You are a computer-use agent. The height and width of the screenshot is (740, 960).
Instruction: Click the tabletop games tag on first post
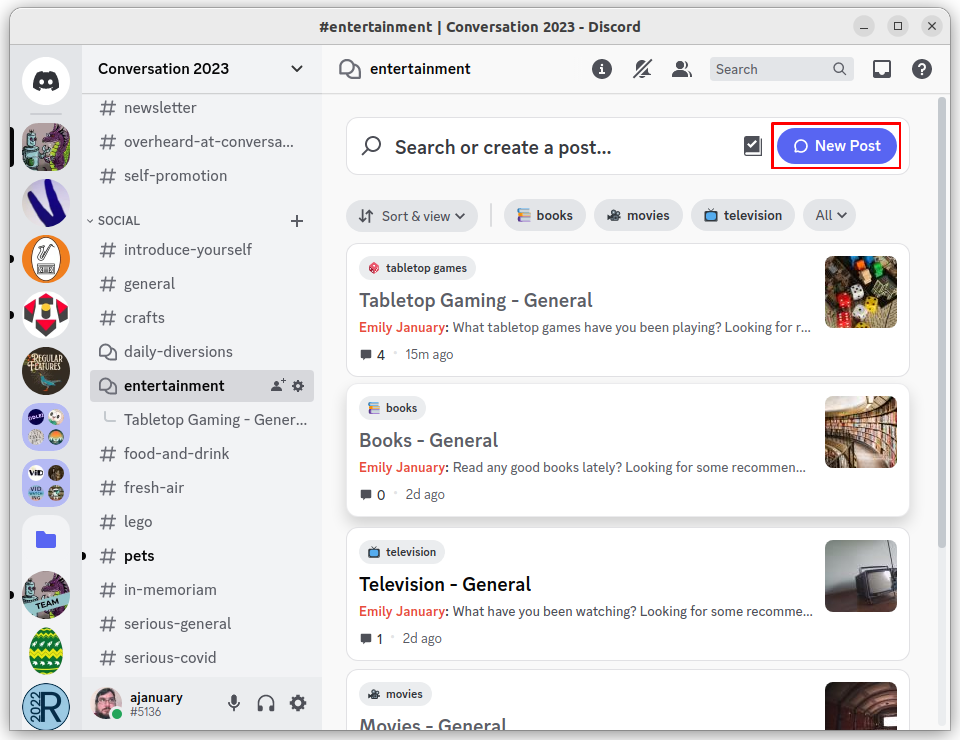coord(418,268)
